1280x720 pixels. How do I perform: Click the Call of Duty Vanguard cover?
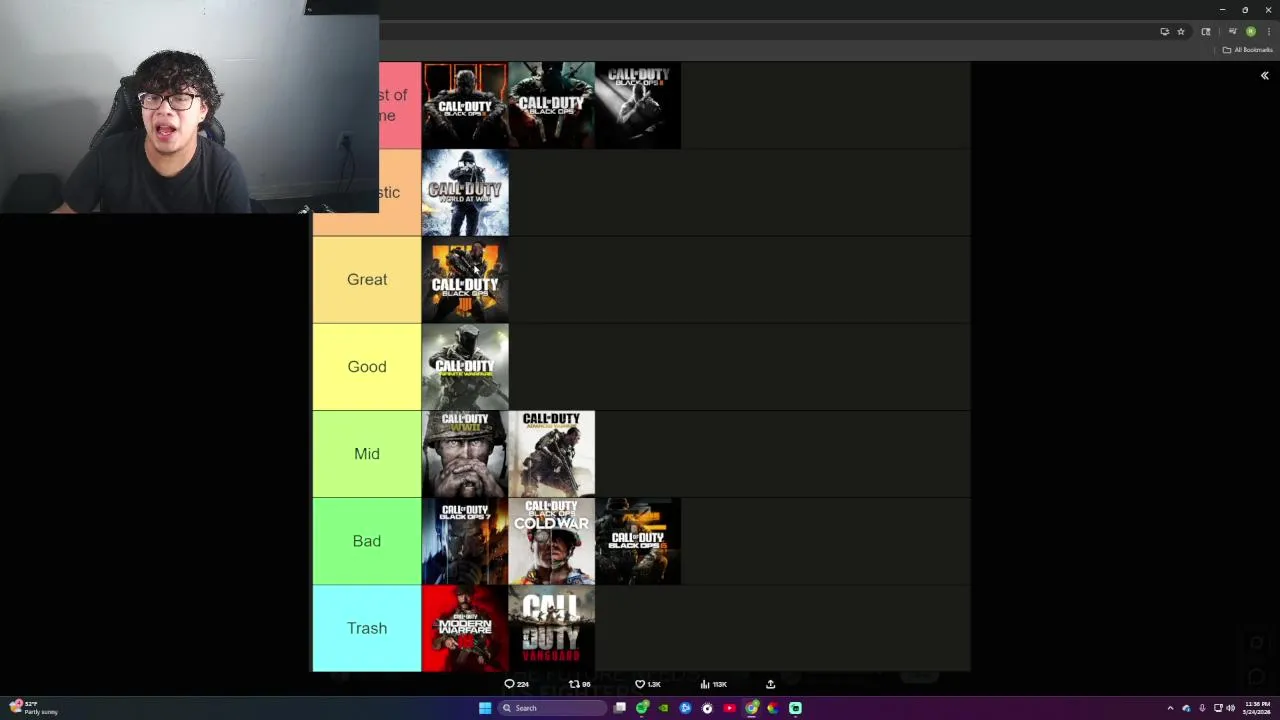click(552, 628)
